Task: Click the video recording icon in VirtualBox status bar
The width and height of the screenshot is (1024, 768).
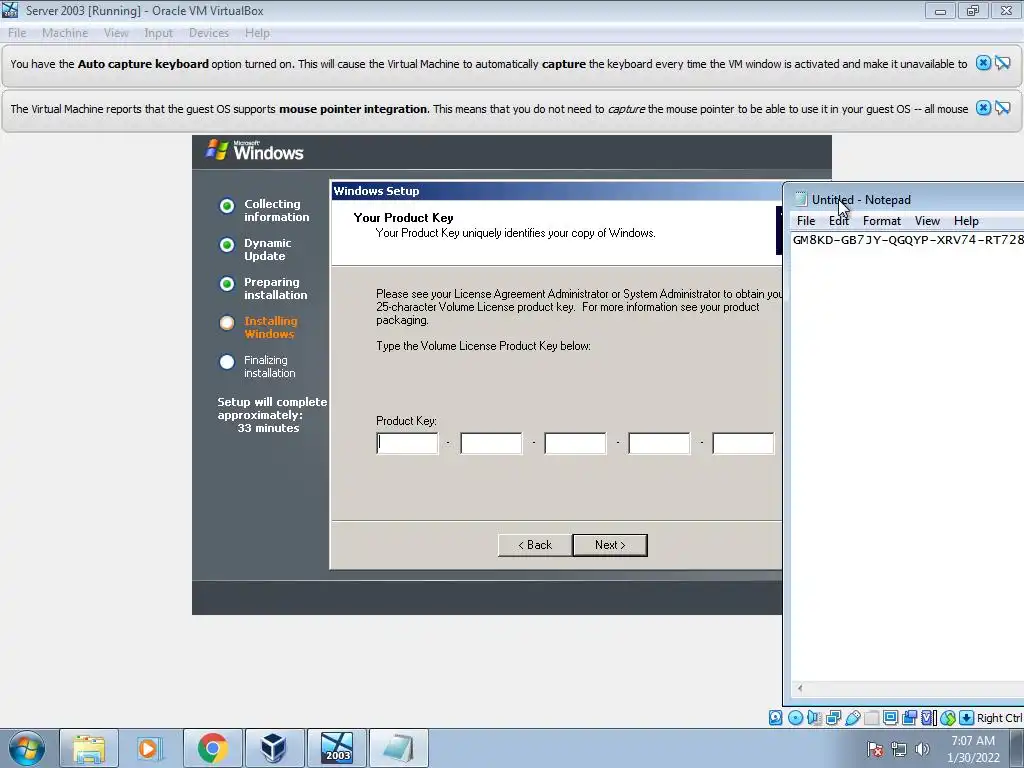Action: click(910, 718)
